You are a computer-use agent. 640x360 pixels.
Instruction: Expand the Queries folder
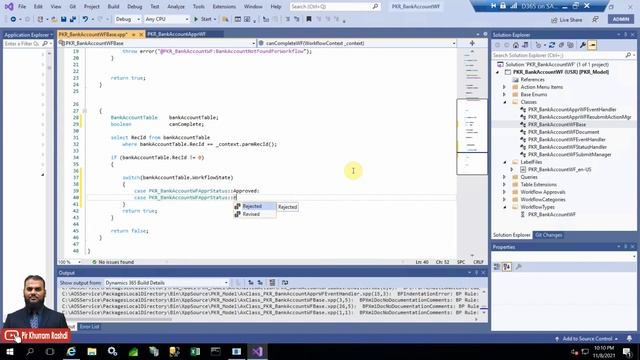(504, 177)
